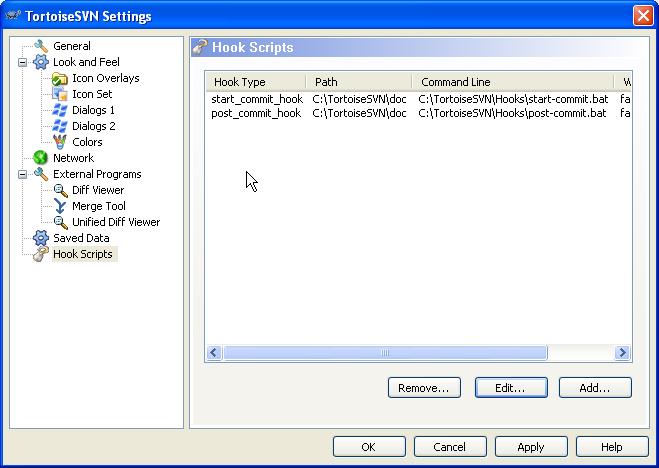Click the Merge Tool arrow icon

(60, 206)
